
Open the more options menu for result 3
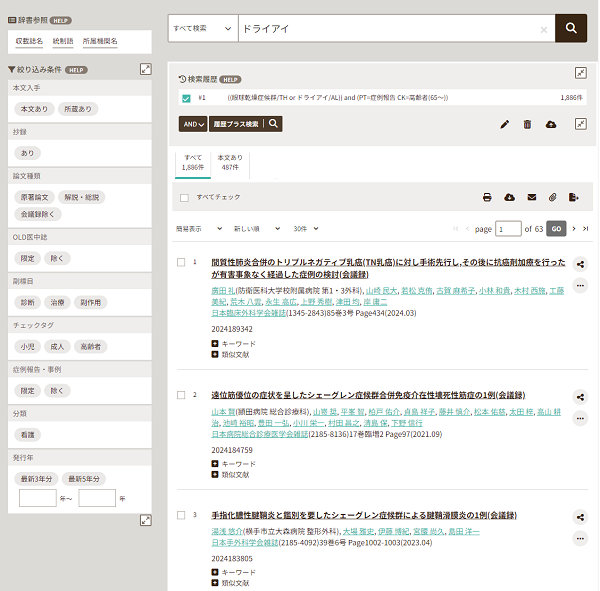pyautogui.click(x=580, y=539)
